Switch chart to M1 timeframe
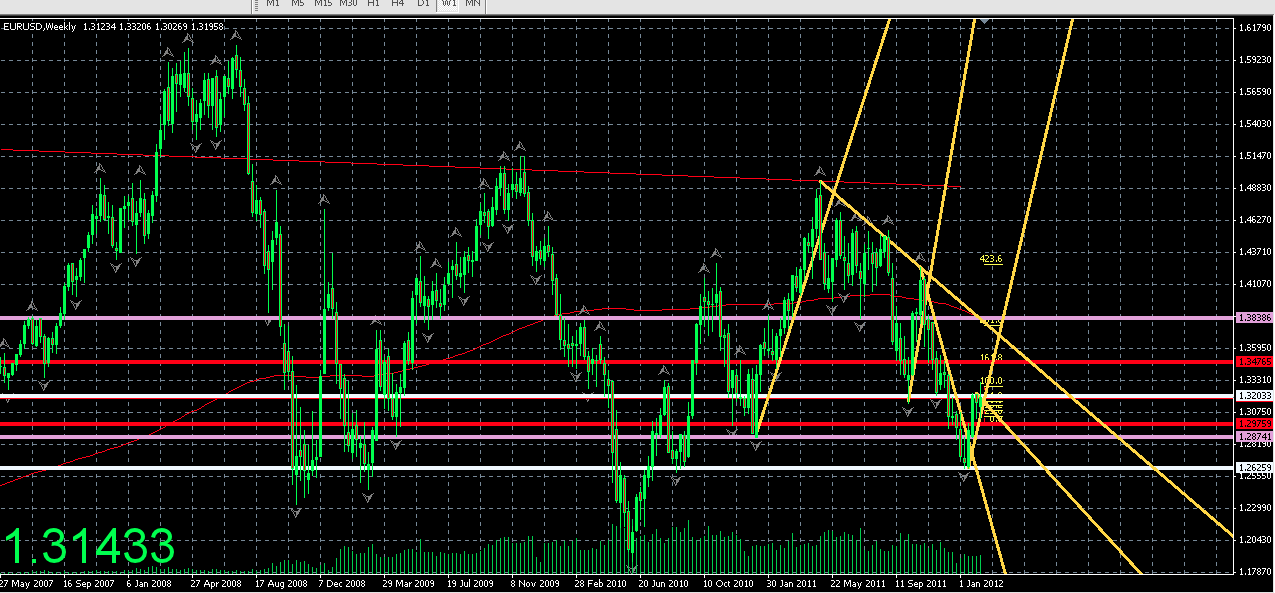 click(272, 4)
